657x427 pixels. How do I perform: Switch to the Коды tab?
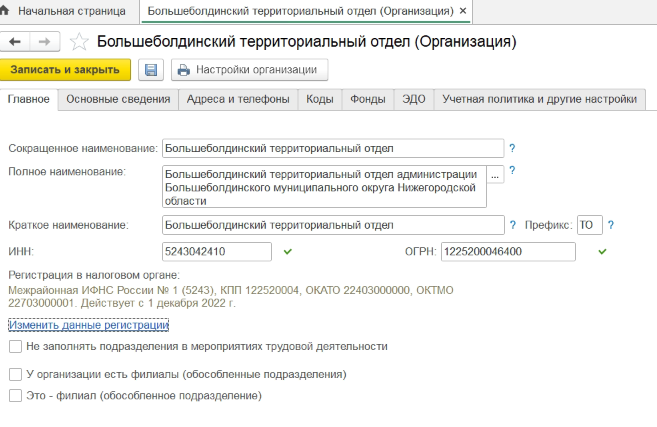pyautogui.click(x=320, y=99)
